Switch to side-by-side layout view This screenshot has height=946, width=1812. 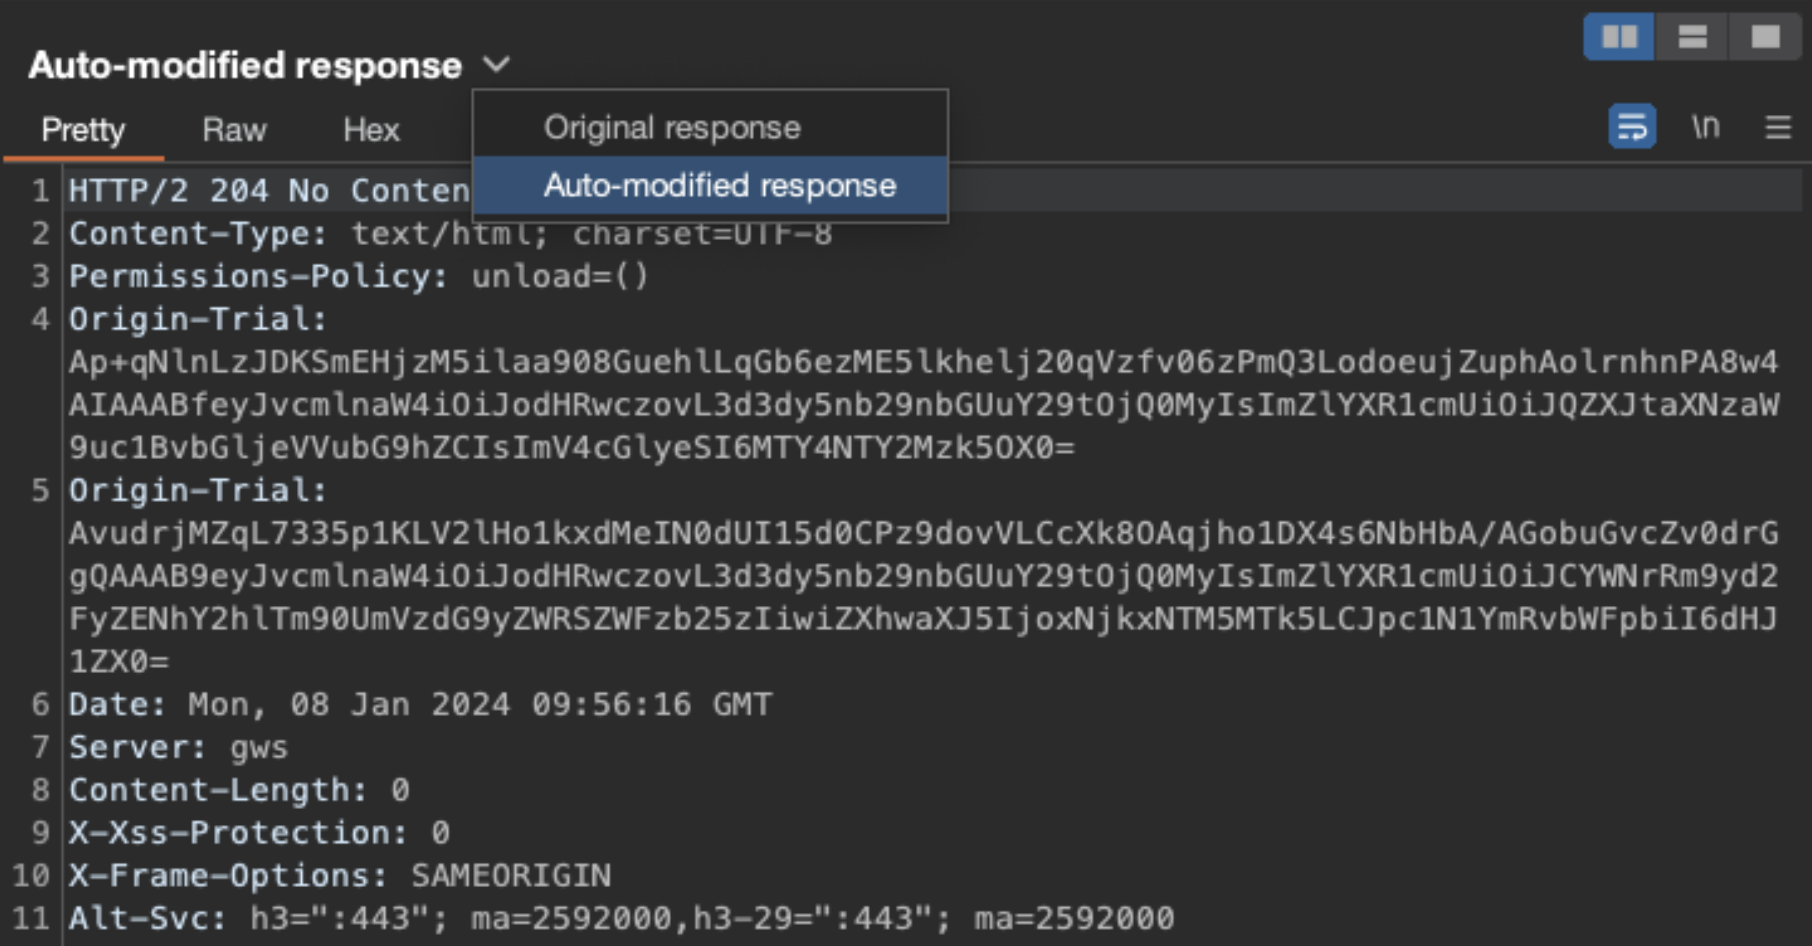(x=1619, y=37)
